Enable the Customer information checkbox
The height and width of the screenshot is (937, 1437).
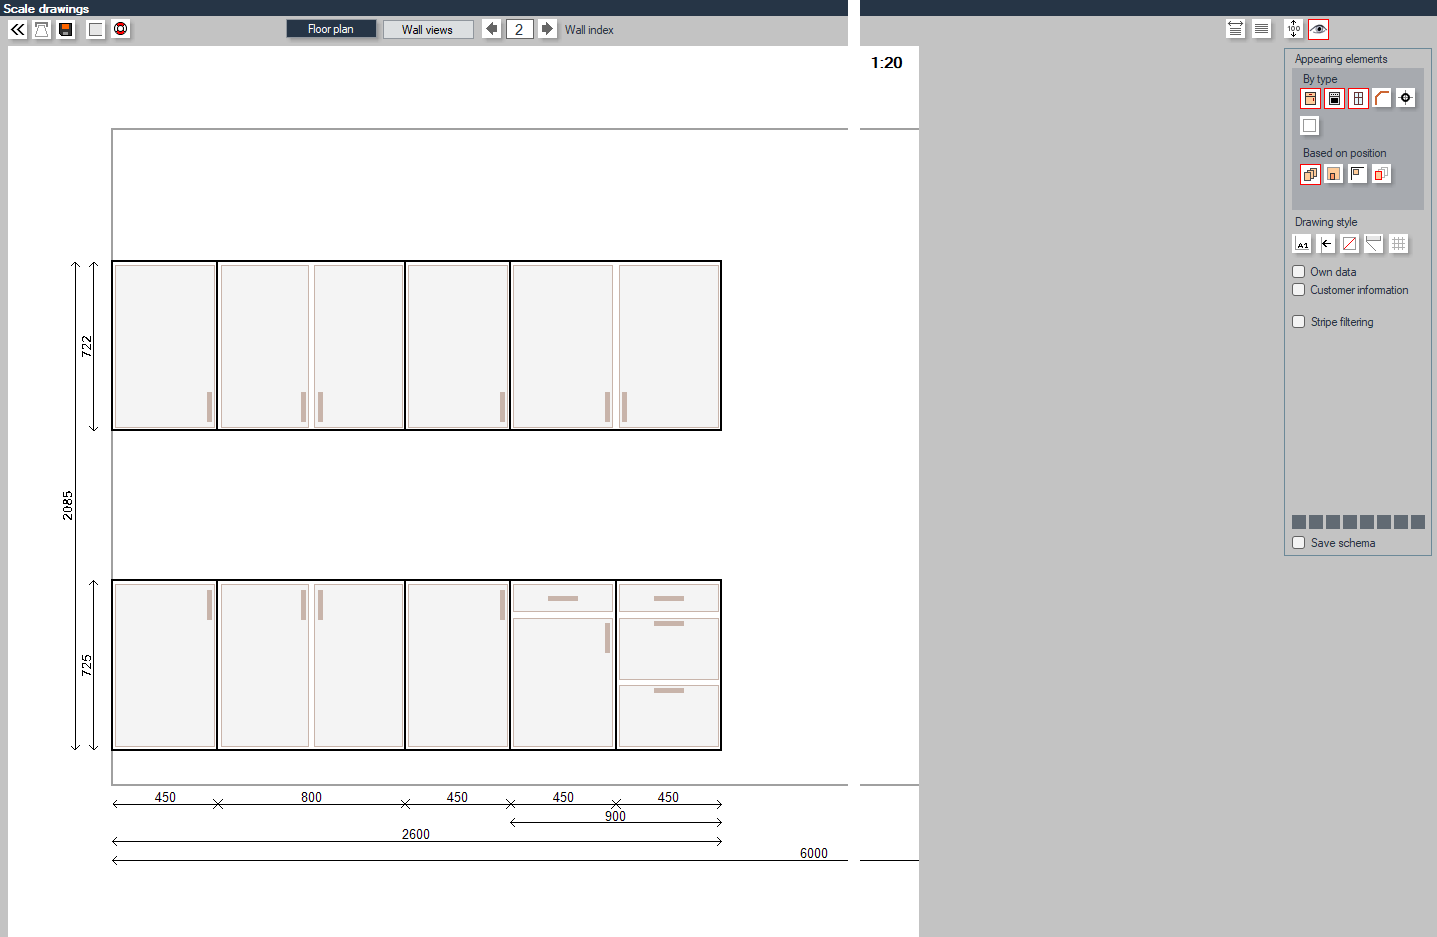point(1299,290)
